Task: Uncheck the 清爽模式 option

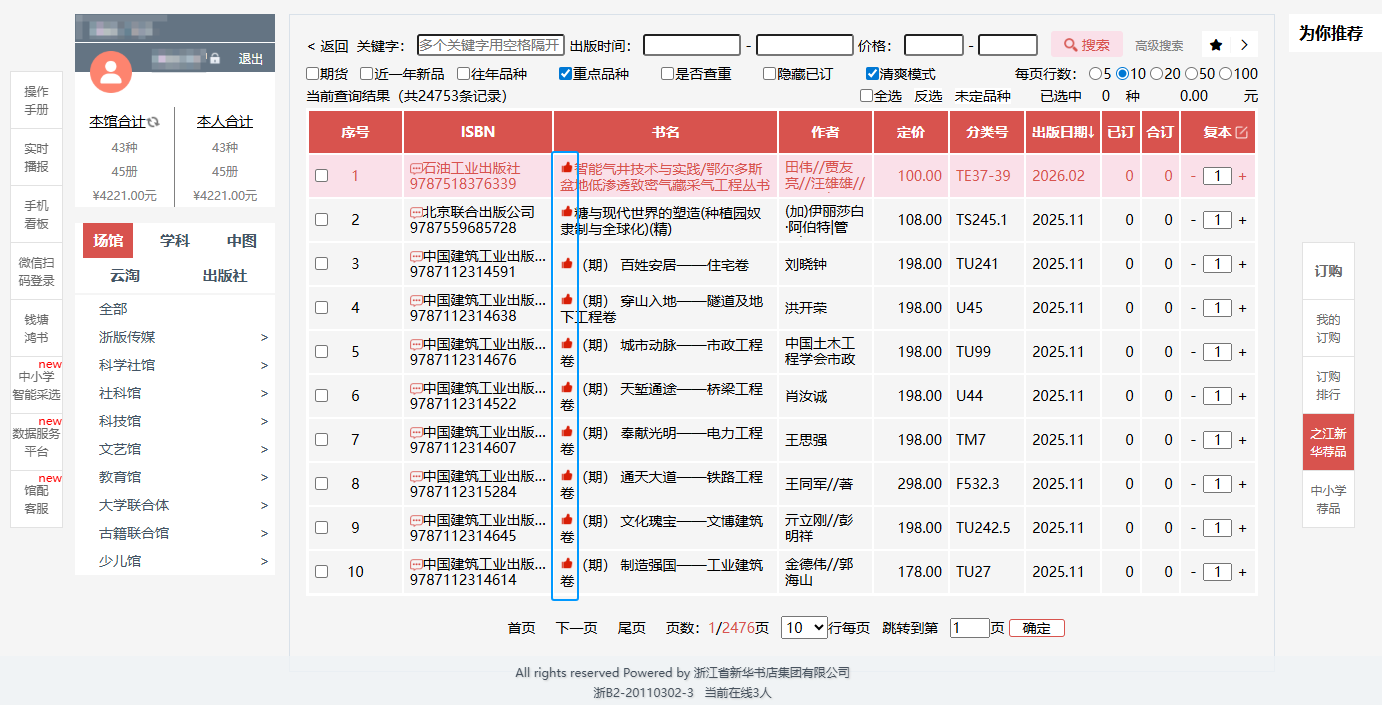Action: coord(872,74)
